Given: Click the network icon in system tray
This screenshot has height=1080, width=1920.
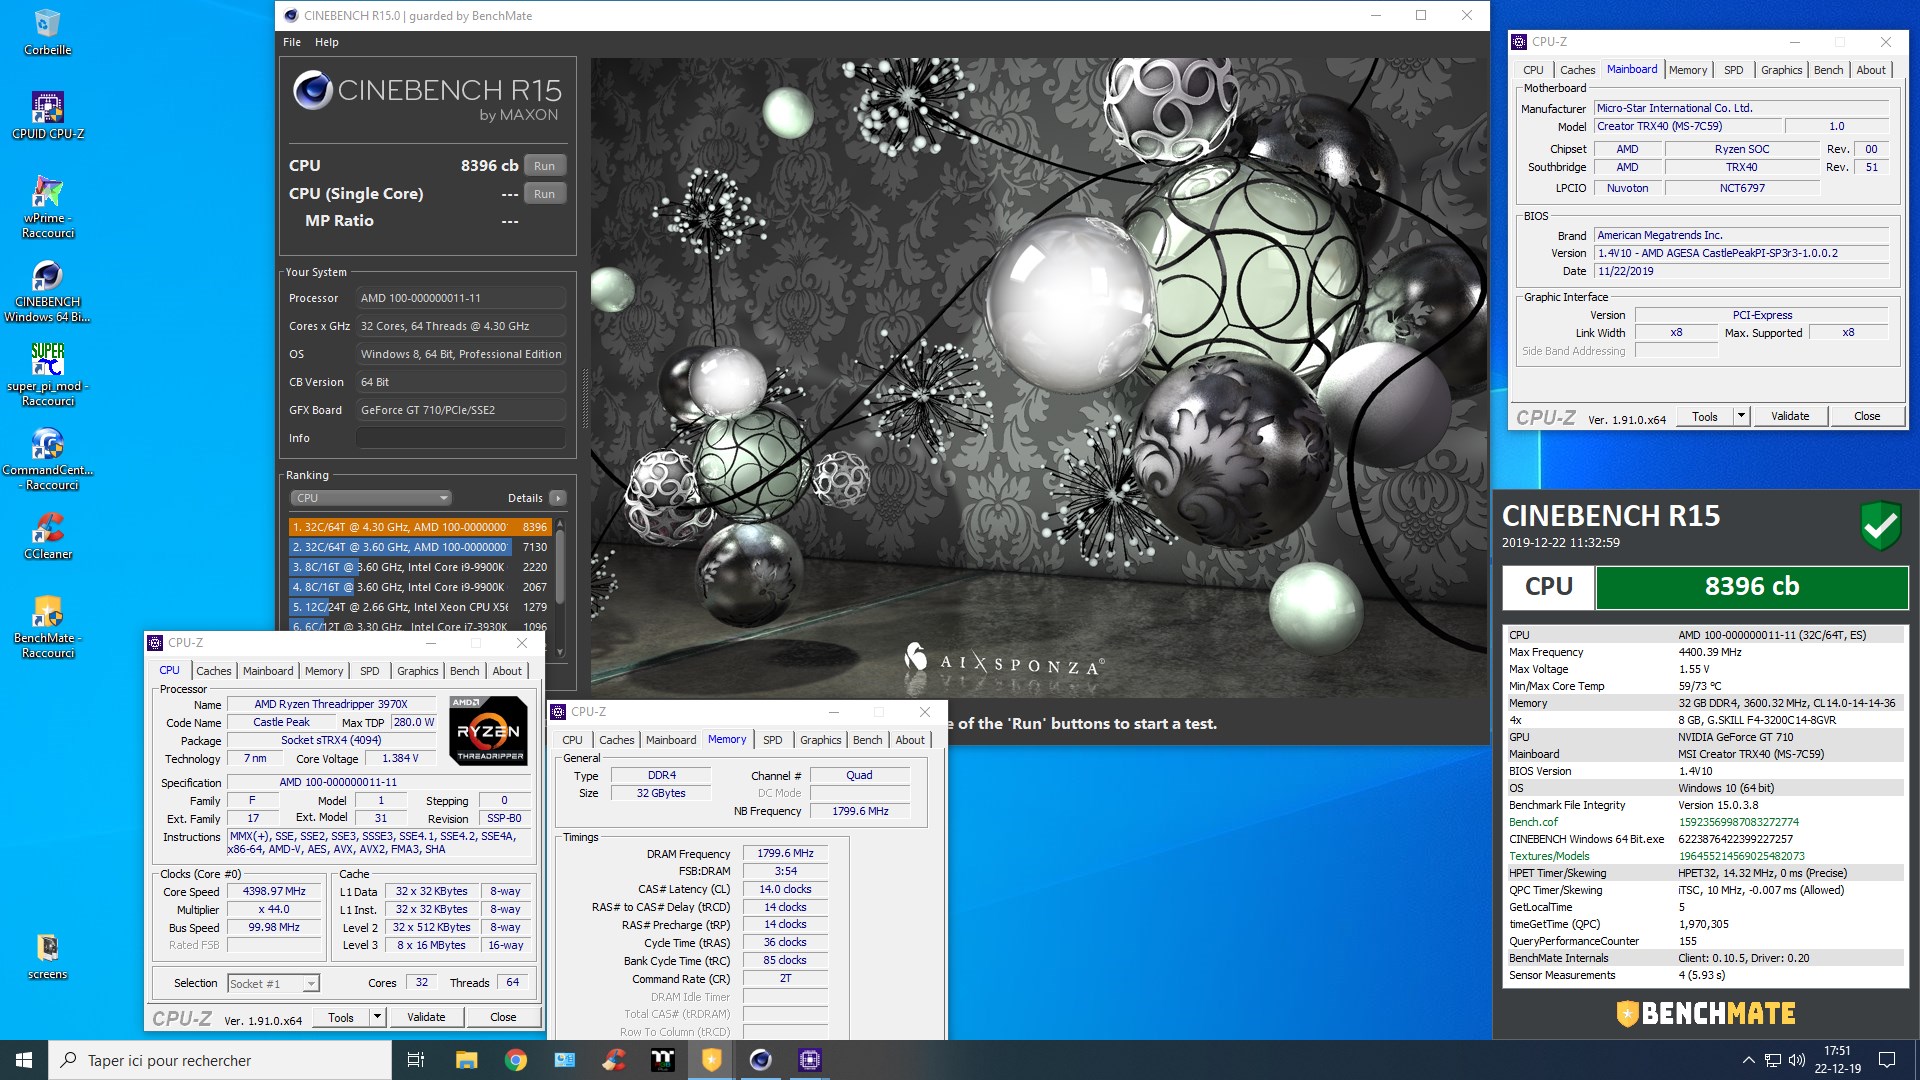Looking at the screenshot, I should (1772, 1060).
